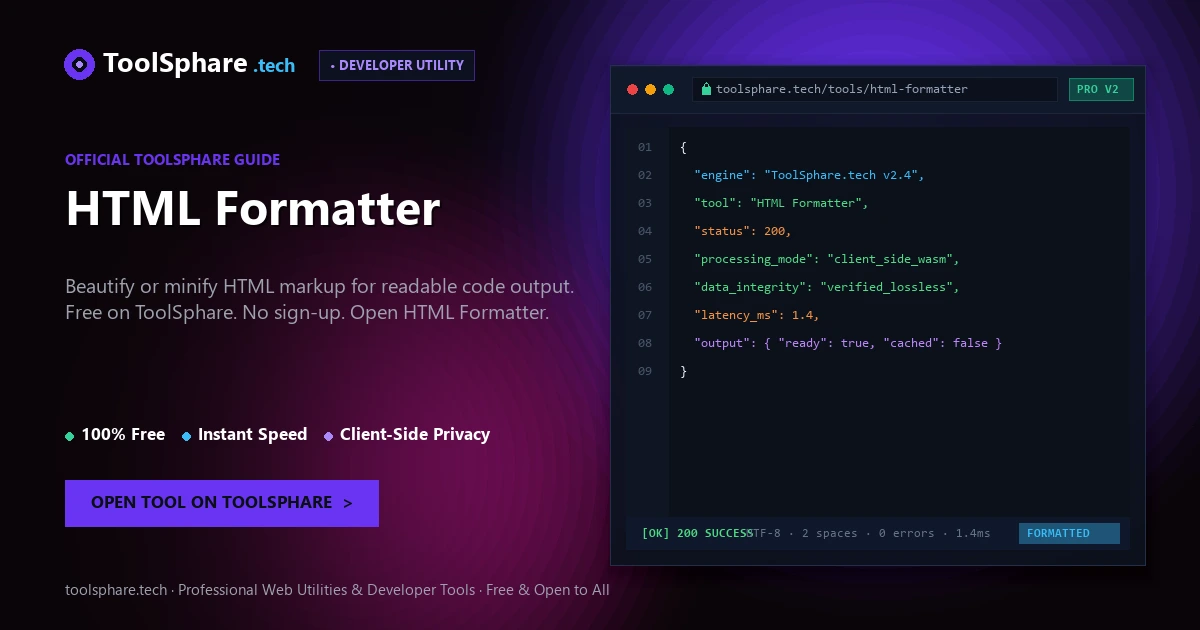Click the 2 spaces status entry
The width and height of the screenshot is (1200, 630).
(x=829, y=533)
